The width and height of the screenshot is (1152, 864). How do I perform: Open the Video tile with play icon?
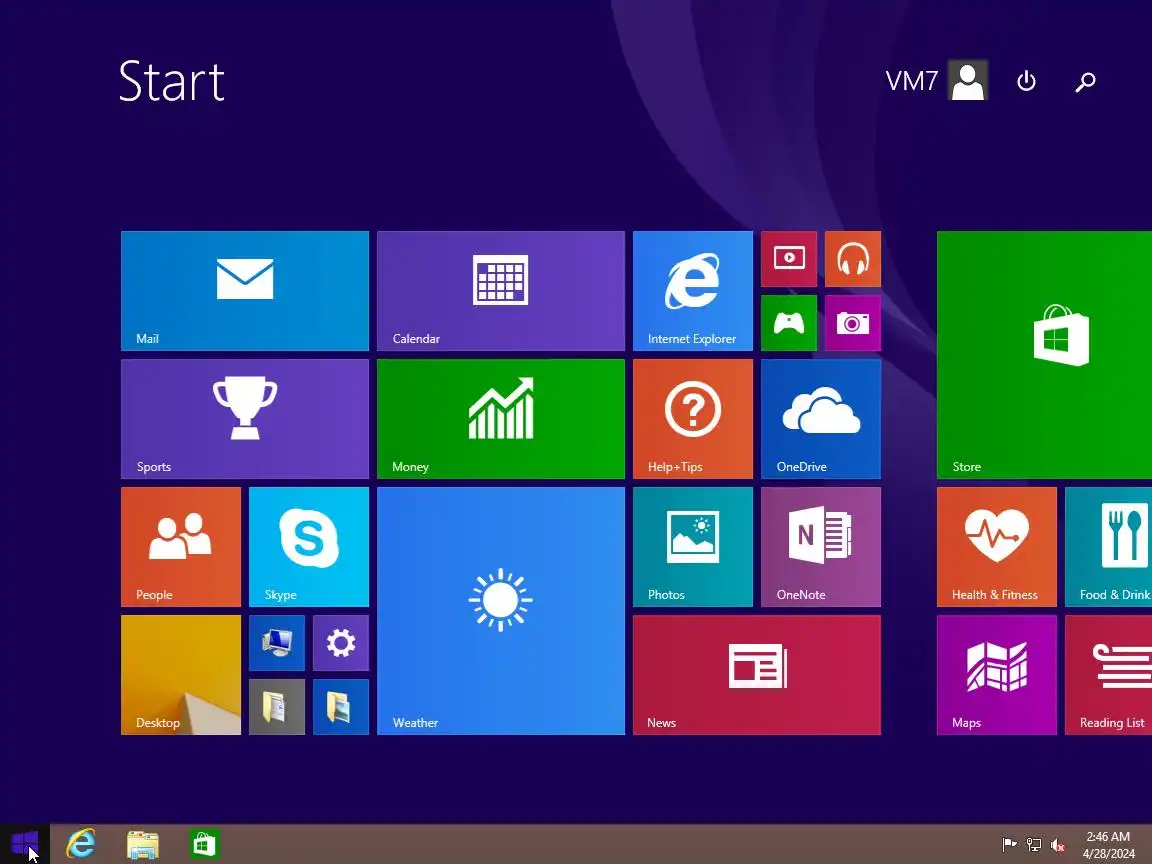click(x=789, y=259)
